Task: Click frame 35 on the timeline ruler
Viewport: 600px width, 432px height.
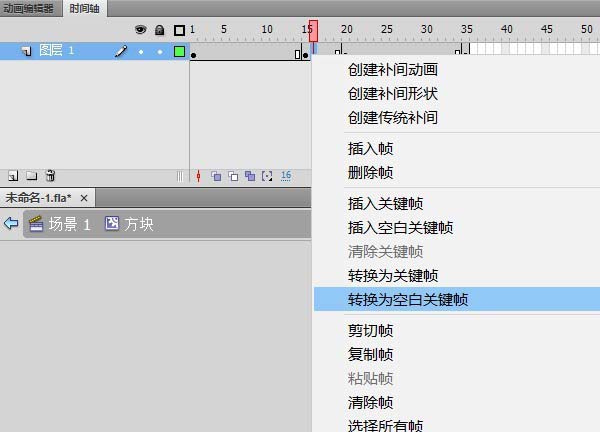Action: [466, 29]
